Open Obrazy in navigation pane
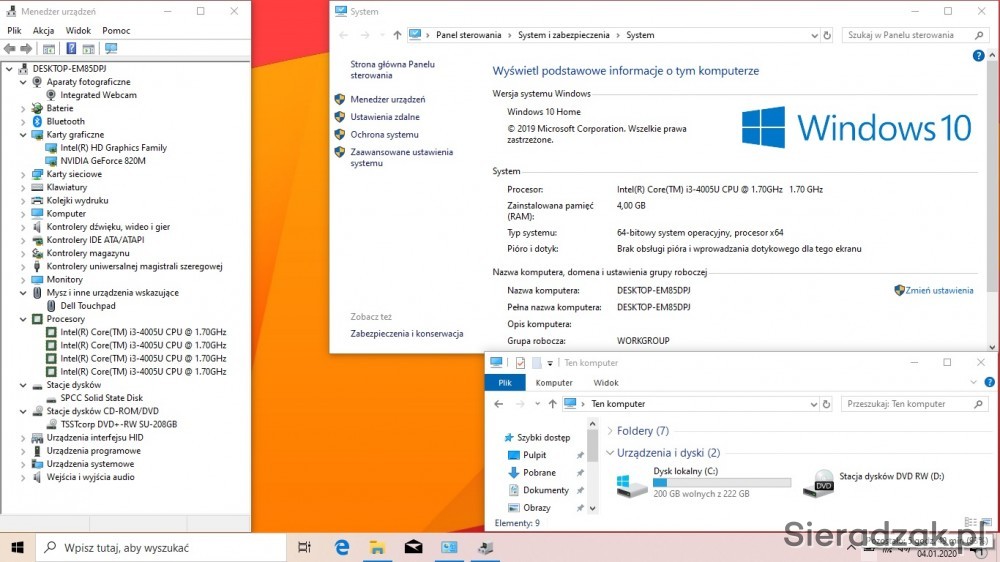The height and width of the screenshot is (562, 1000). point(536,508)
